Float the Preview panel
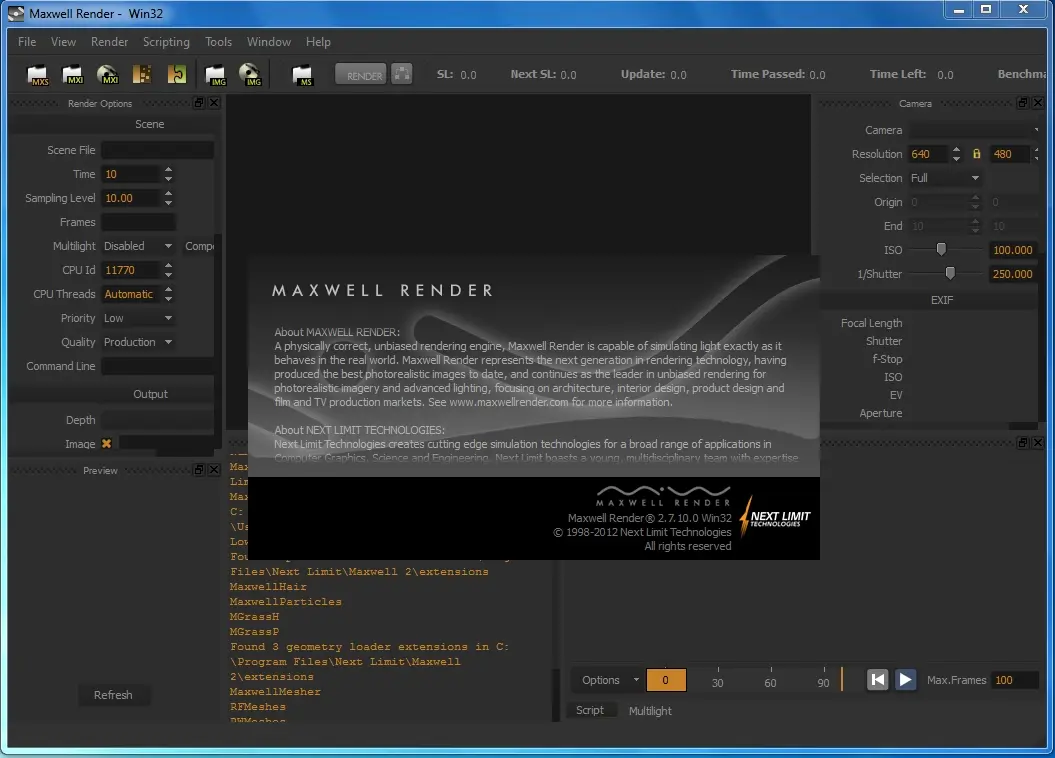The width and height of the screenshot is (1055, 758). (x=198, y=469)
